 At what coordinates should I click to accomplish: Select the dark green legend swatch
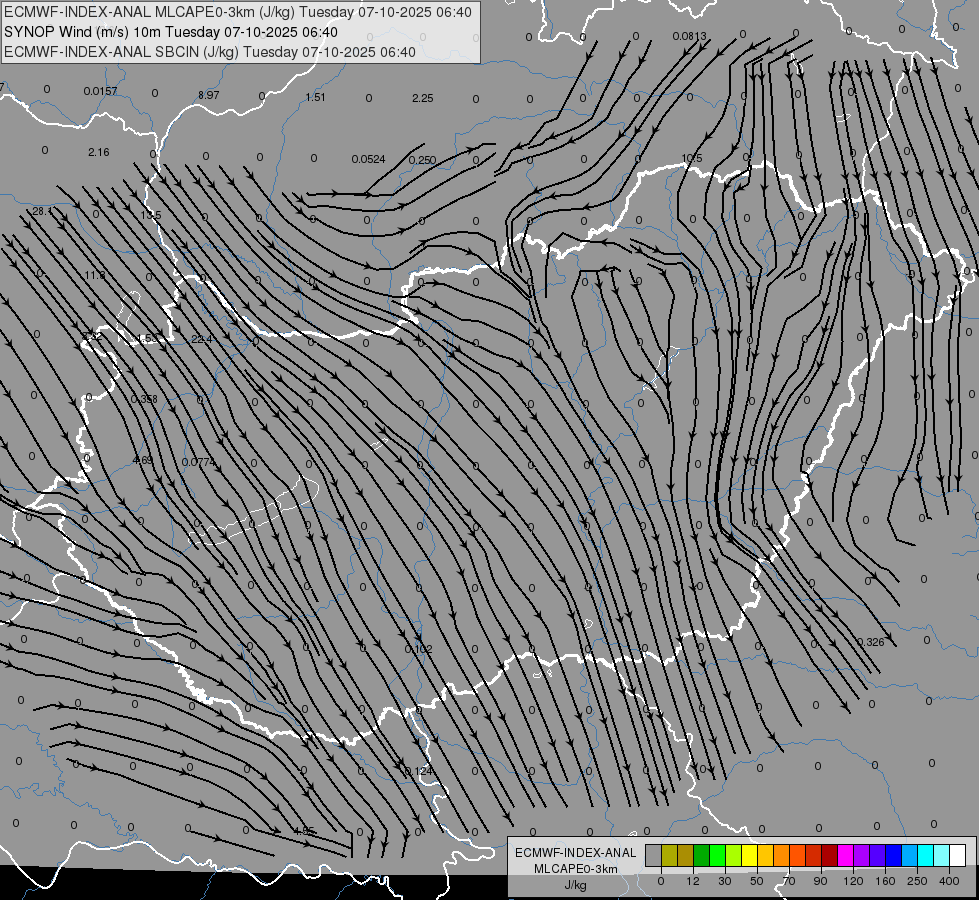[702, 856]
